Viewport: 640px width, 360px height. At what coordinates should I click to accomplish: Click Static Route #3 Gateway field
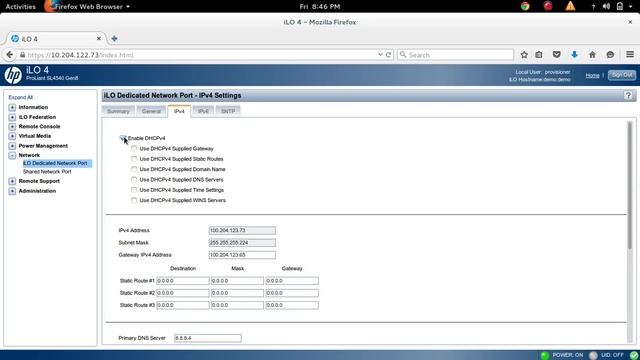point(292,305)
